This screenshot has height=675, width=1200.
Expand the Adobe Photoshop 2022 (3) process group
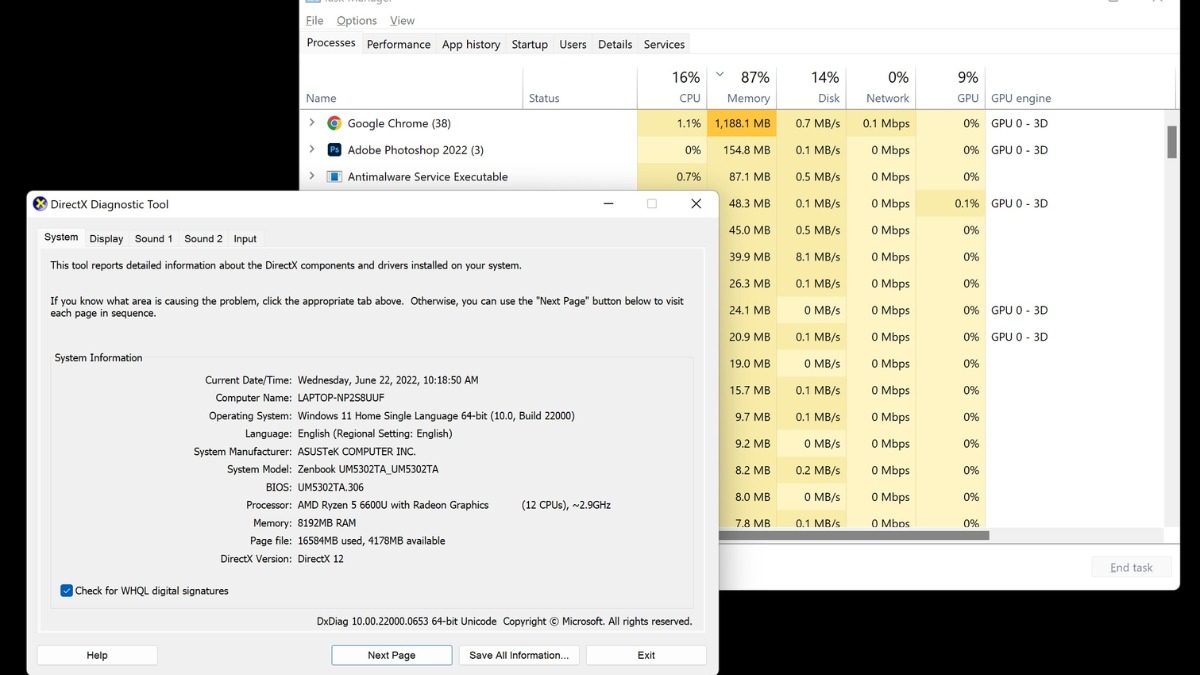point(312,150)
